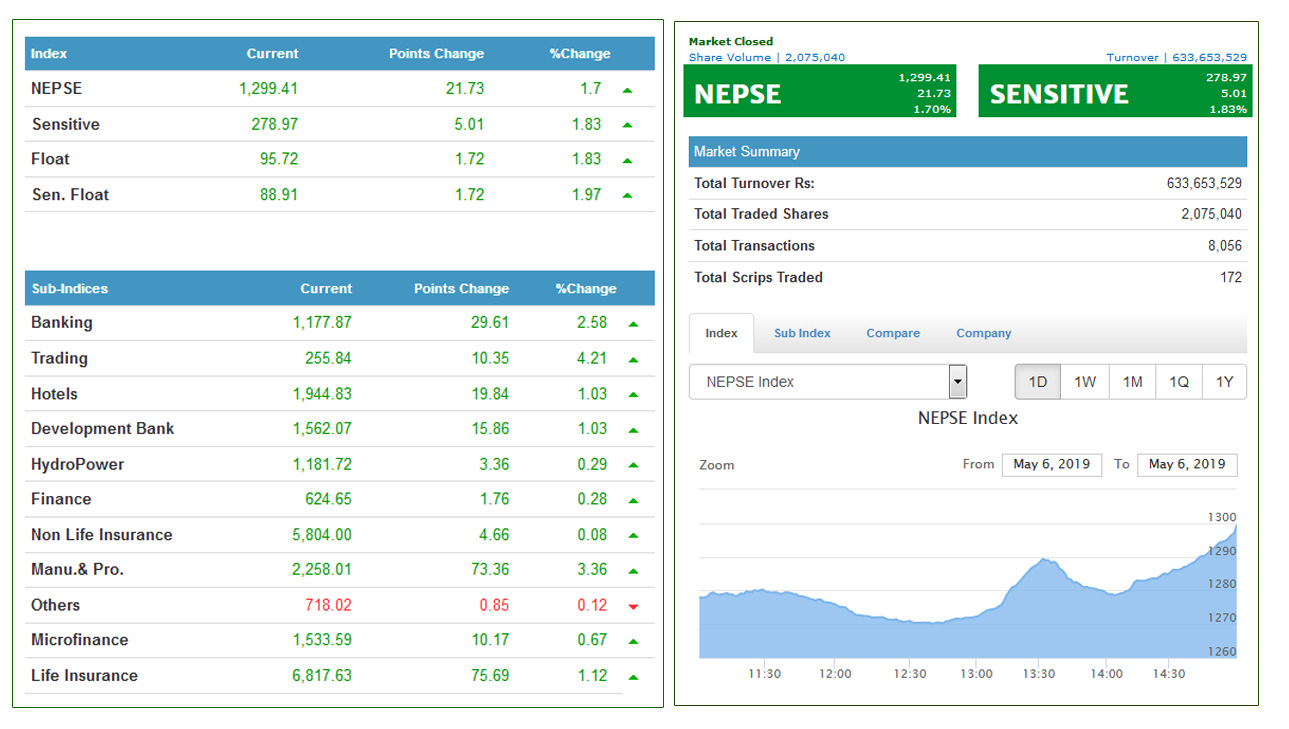The height and width of the screenshot is (729, 1289).
Task: Click the To date field
Action: tap(1187, 464)
